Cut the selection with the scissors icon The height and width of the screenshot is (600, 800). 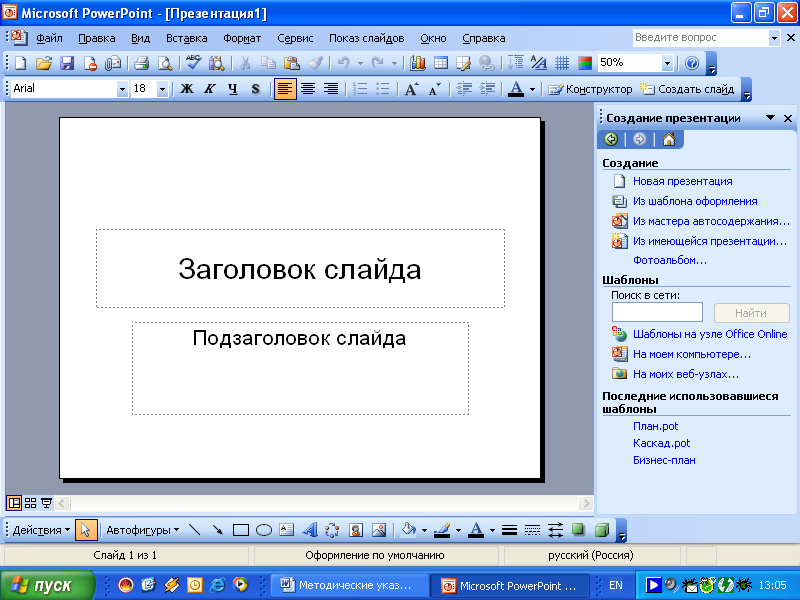(x=245, y=63)
